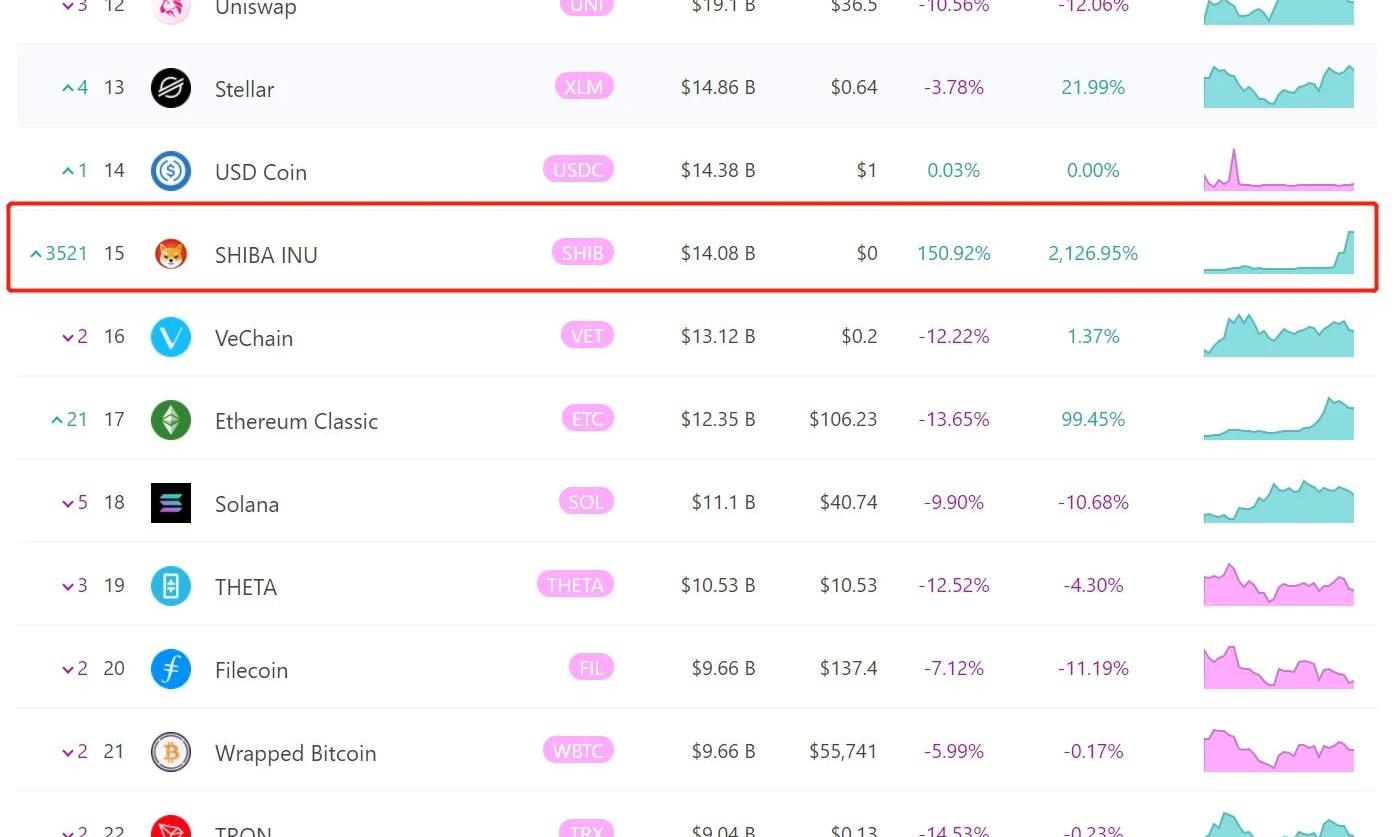Click the XLM ticker badge
Image resolution: width=1395 pixels, height=837 pixels.
(584, 87)
